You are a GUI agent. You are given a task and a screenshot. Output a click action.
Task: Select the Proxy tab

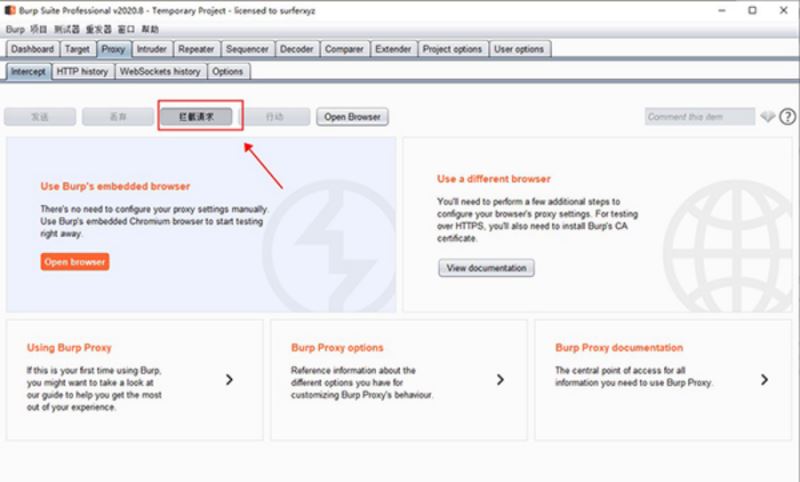[x=113, y=49]
